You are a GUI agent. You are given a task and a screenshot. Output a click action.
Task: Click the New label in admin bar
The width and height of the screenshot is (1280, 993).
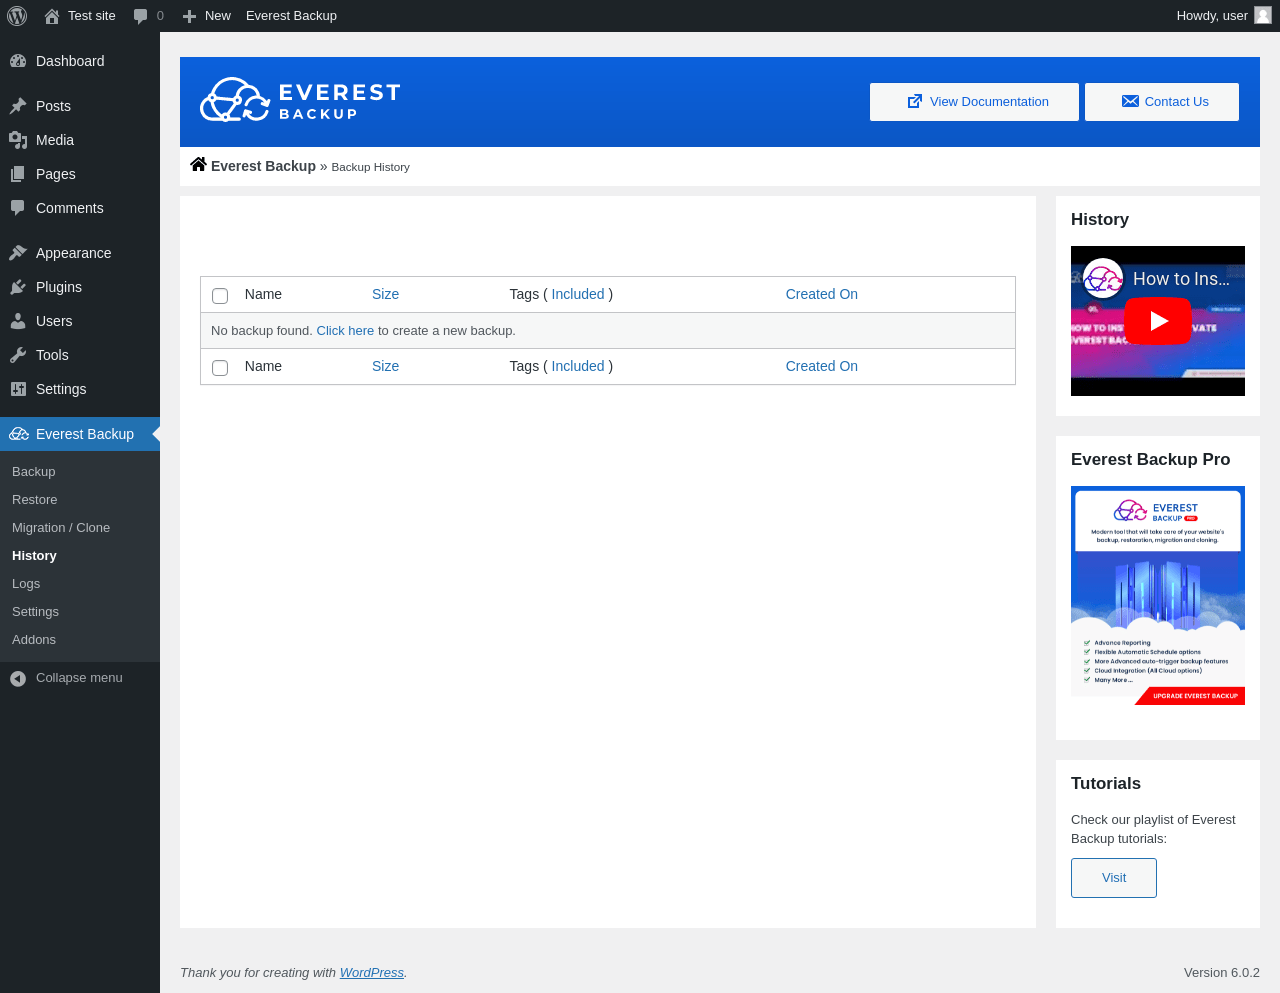point(217,16)
